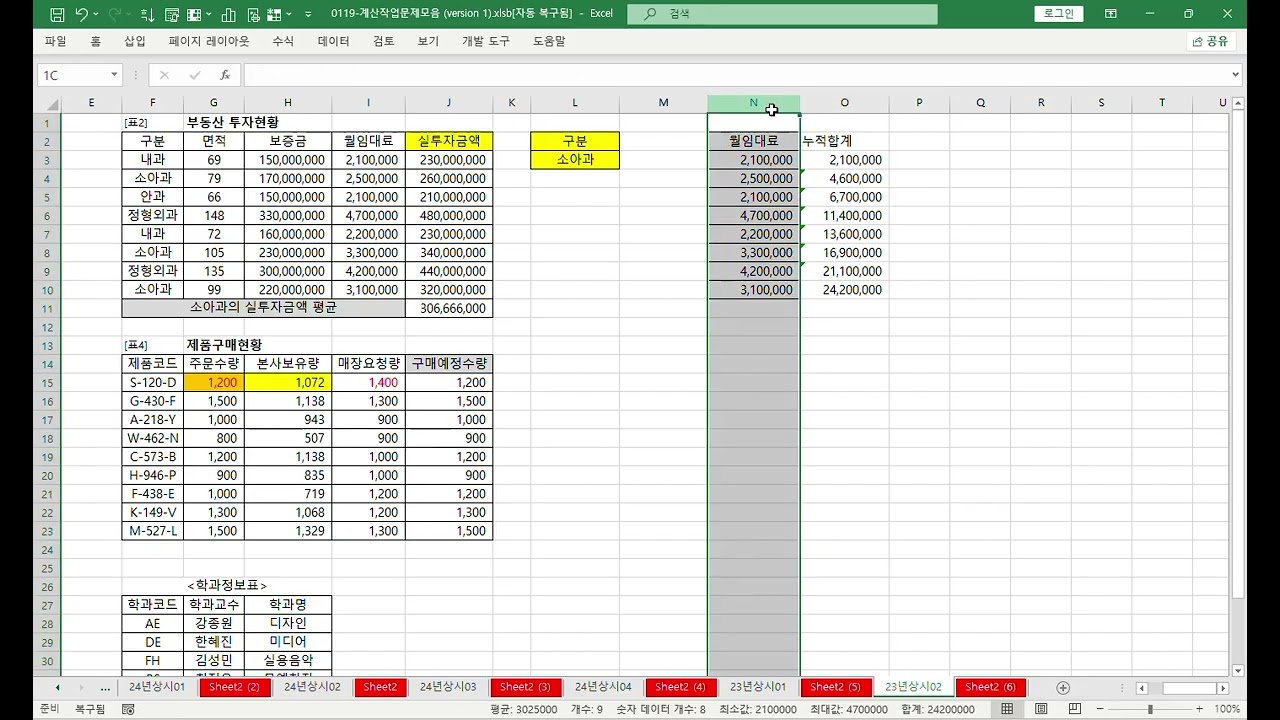
Task: Click the 로그인 sign-in button
Action: coord(1059,13)
